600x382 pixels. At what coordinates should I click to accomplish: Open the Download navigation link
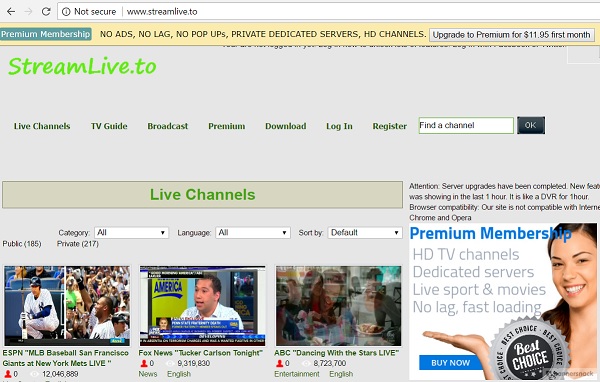pyautogui.click(x=285, y=126)
